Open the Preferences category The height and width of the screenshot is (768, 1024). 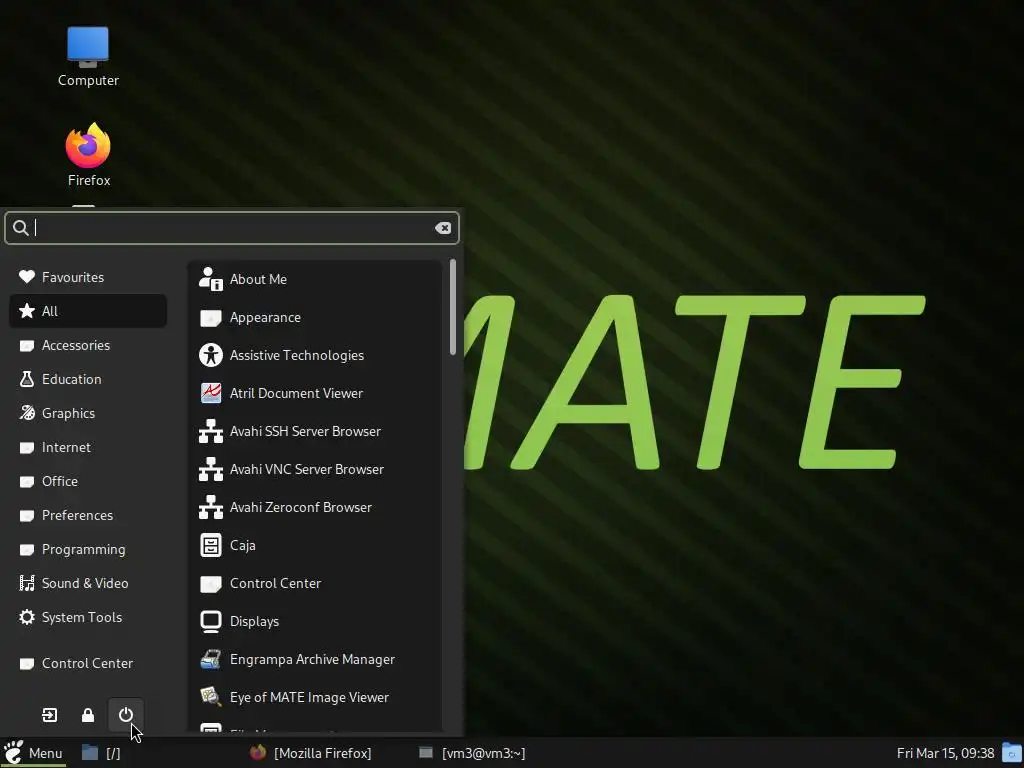coord(88,515)
